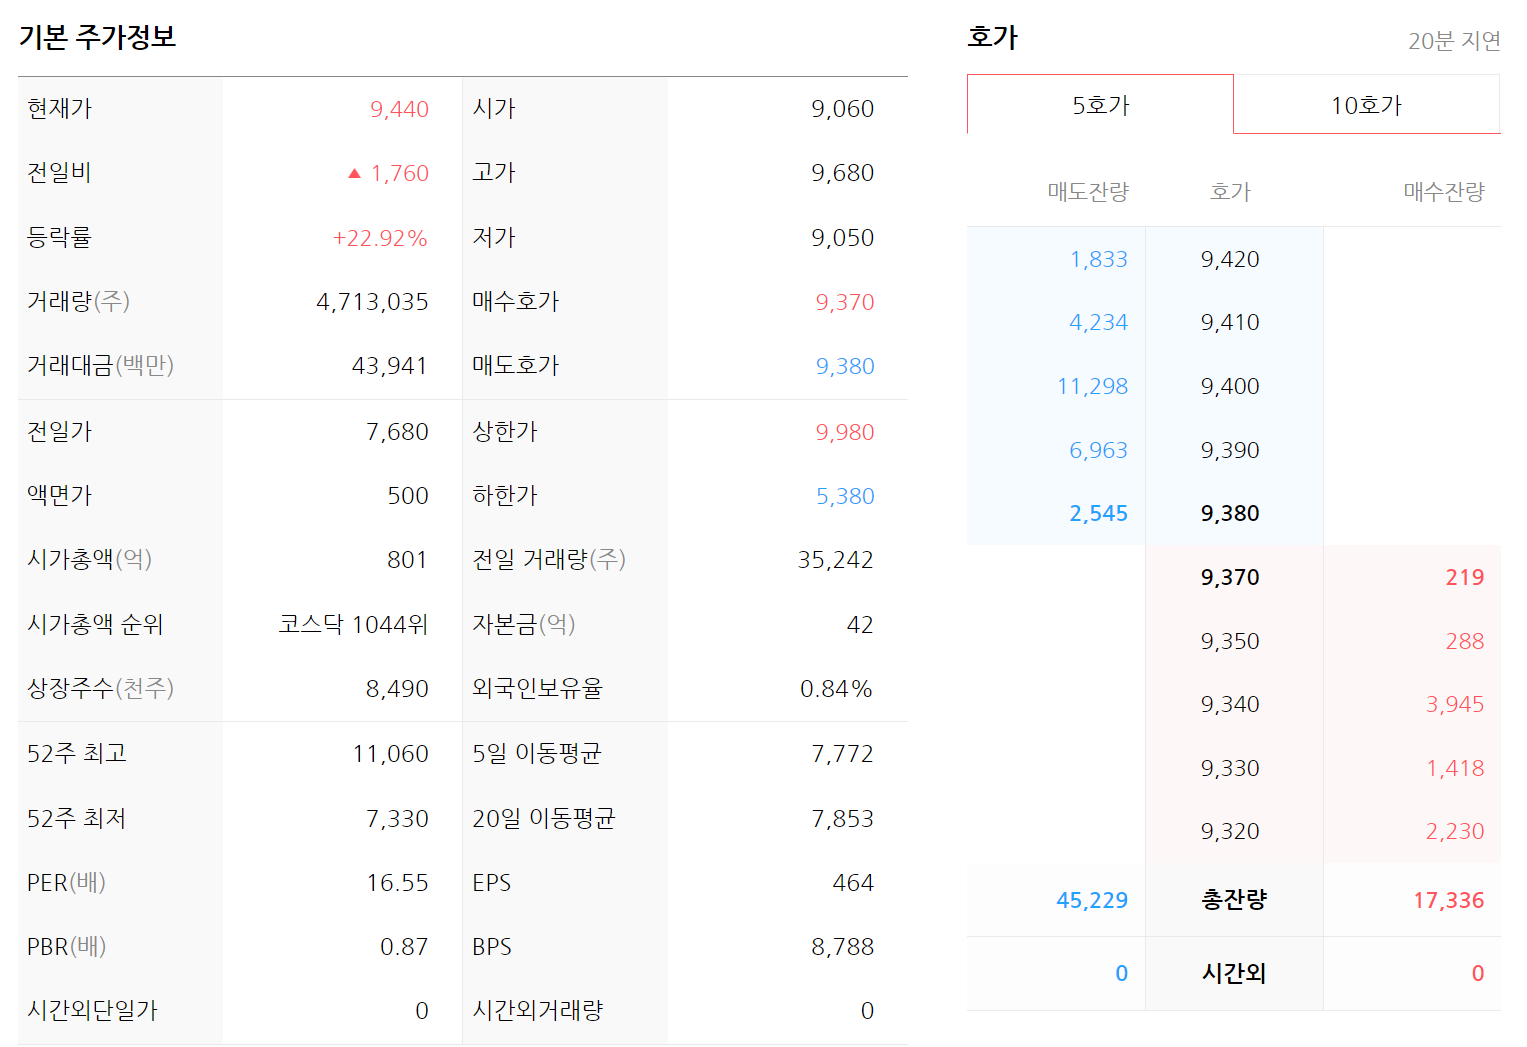The image size is (1527, 1047).
Task: Click sell quantity 1,833
Action: 1098,260
